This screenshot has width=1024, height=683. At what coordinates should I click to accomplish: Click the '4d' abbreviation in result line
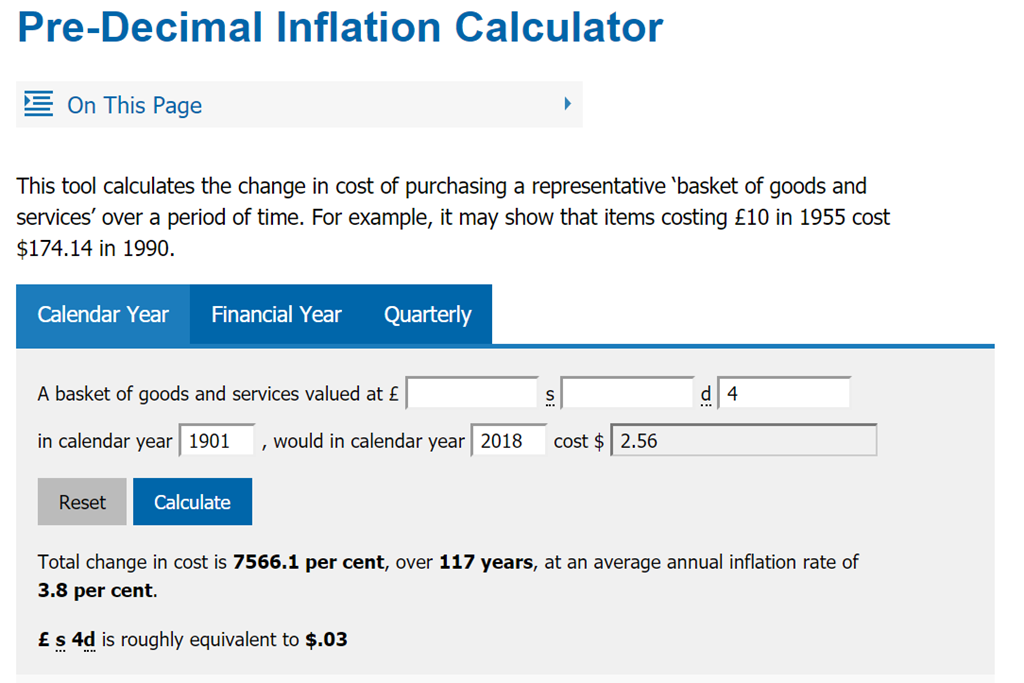coord(82,639)
